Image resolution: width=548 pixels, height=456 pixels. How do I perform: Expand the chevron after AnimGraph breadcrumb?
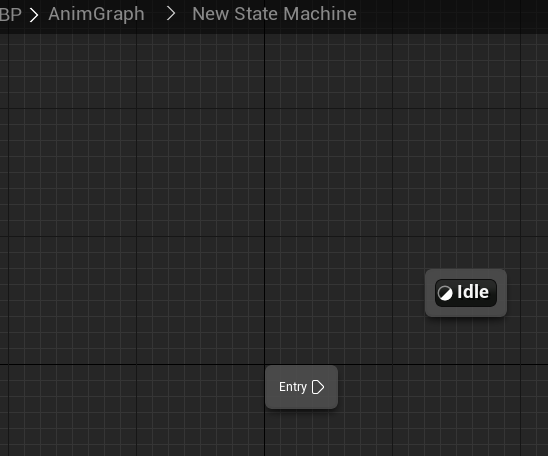tap(171, 14)
